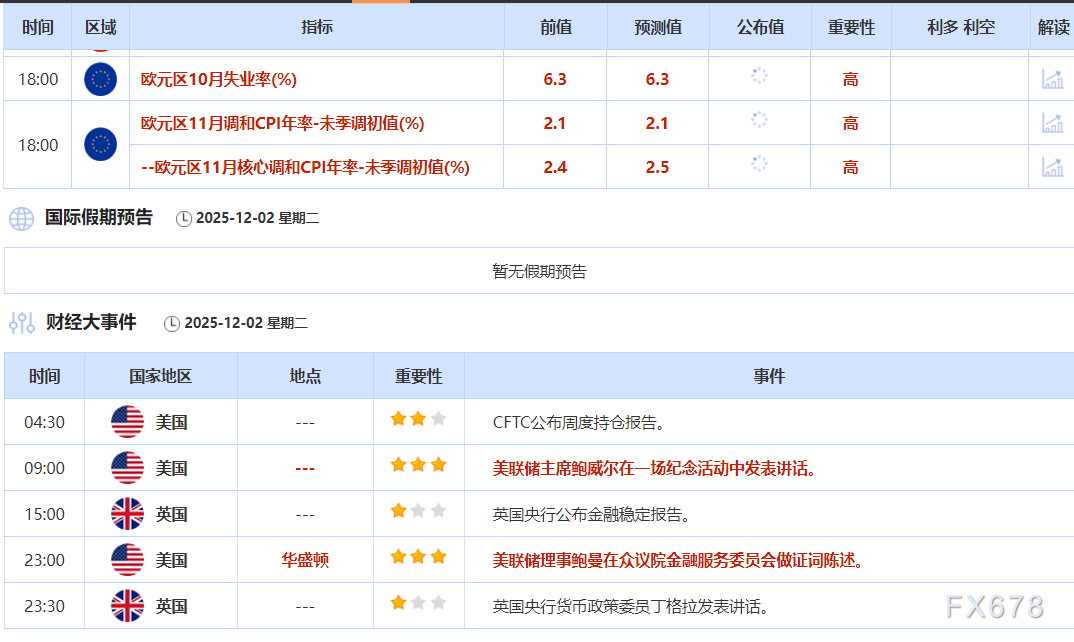This screenshot has height=642, width=1074.
Task: Click the chart icon beside 欧元区11月调和CPI年率
Action: 1052,123
